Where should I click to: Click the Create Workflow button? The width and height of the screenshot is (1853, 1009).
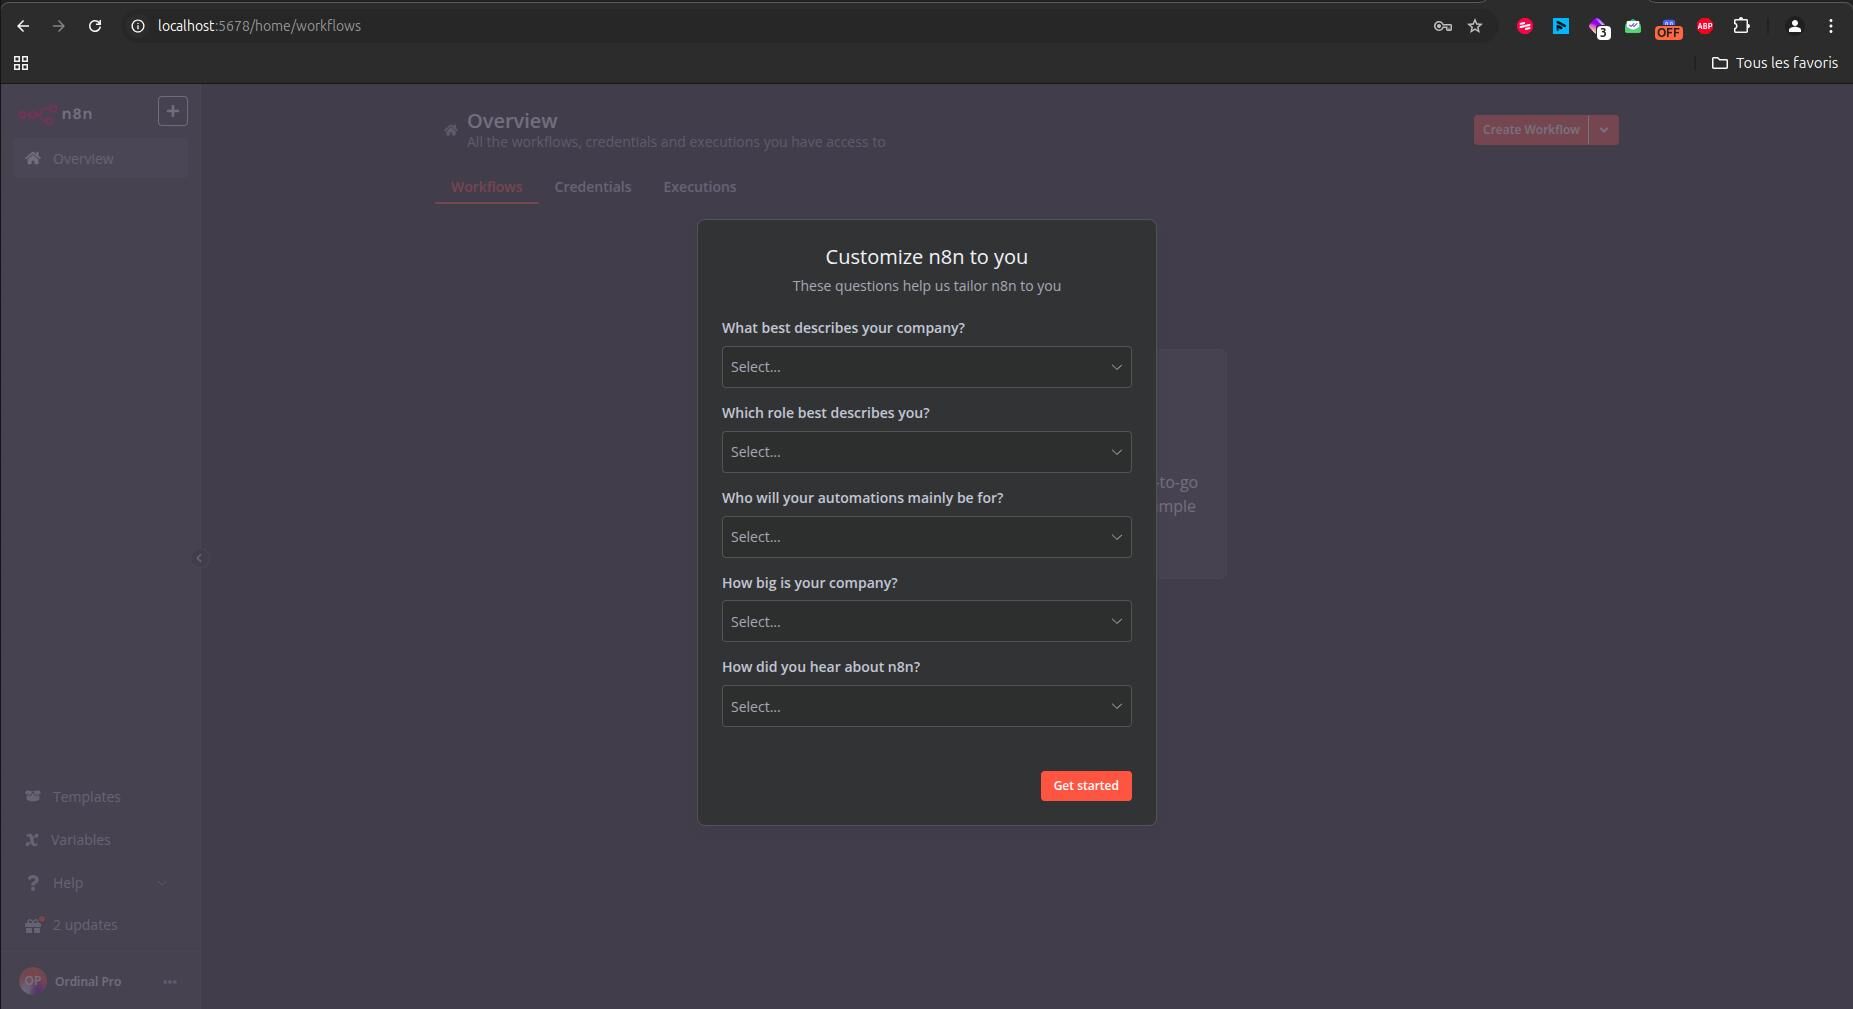pyautogui.click(x=1530, y=130)
